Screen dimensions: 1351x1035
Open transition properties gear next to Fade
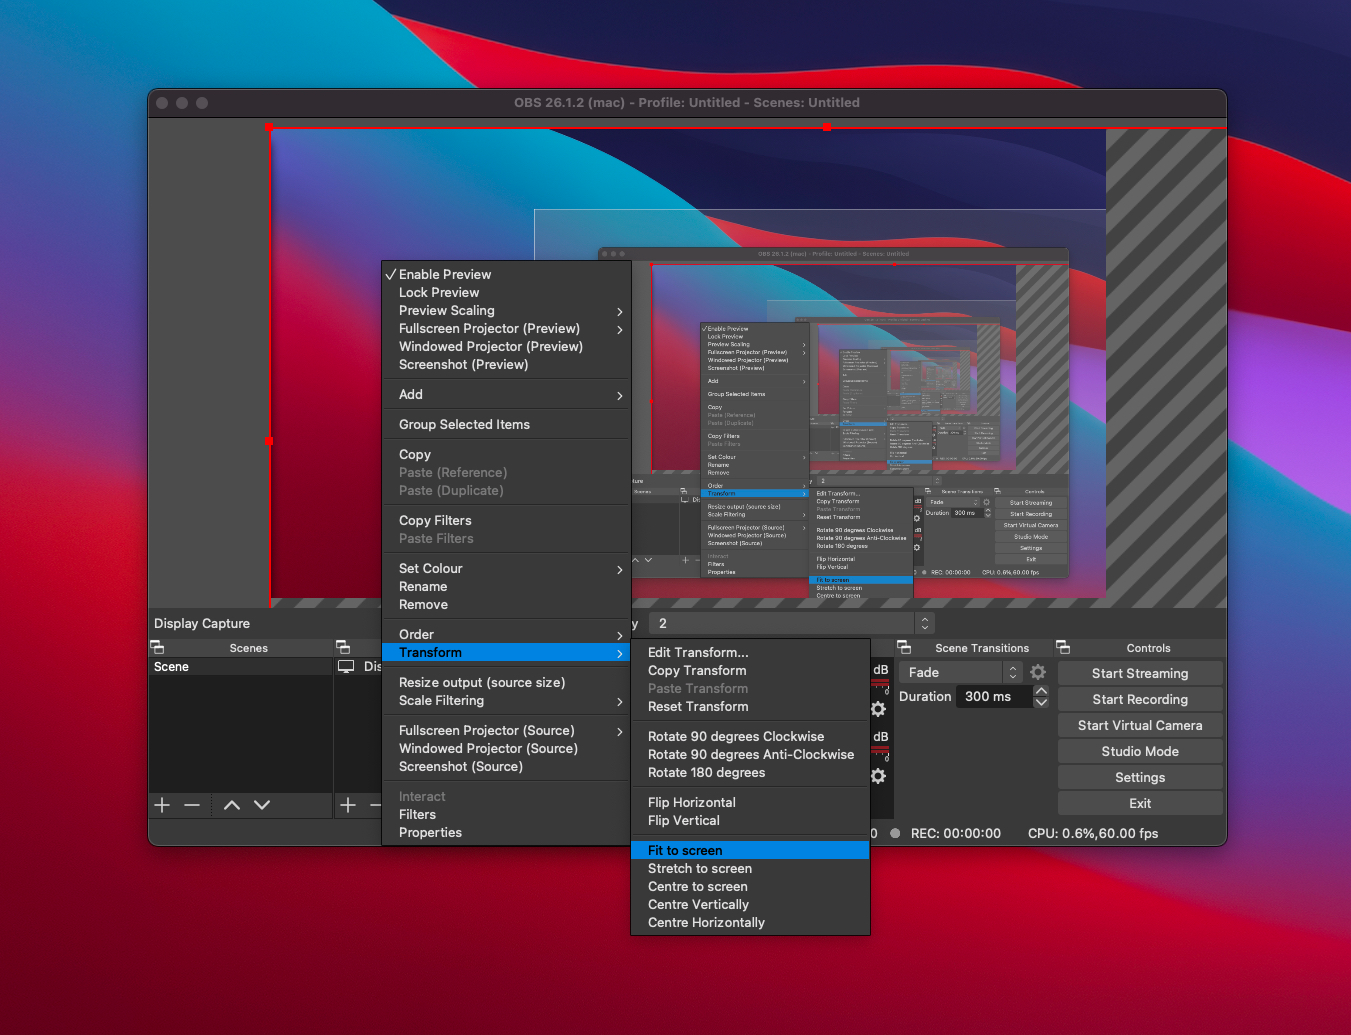coord(1038,673)
